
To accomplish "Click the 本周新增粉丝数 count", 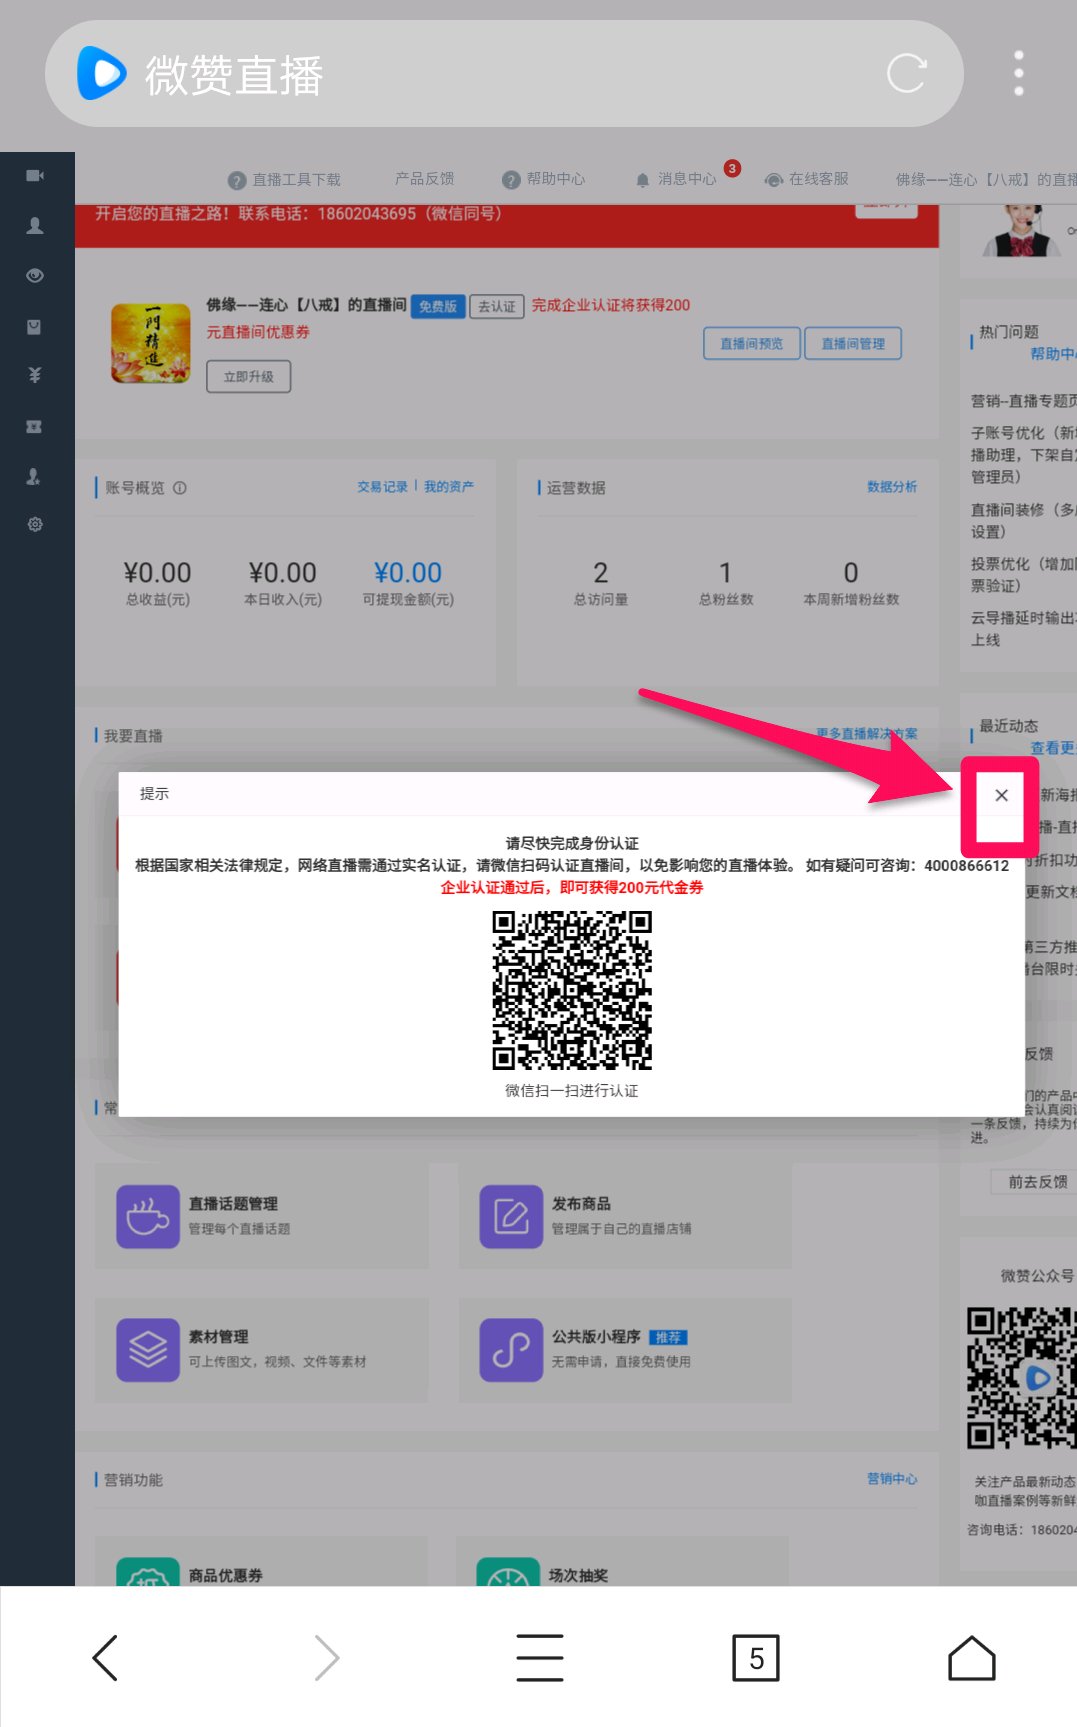I will click(851, 573).
